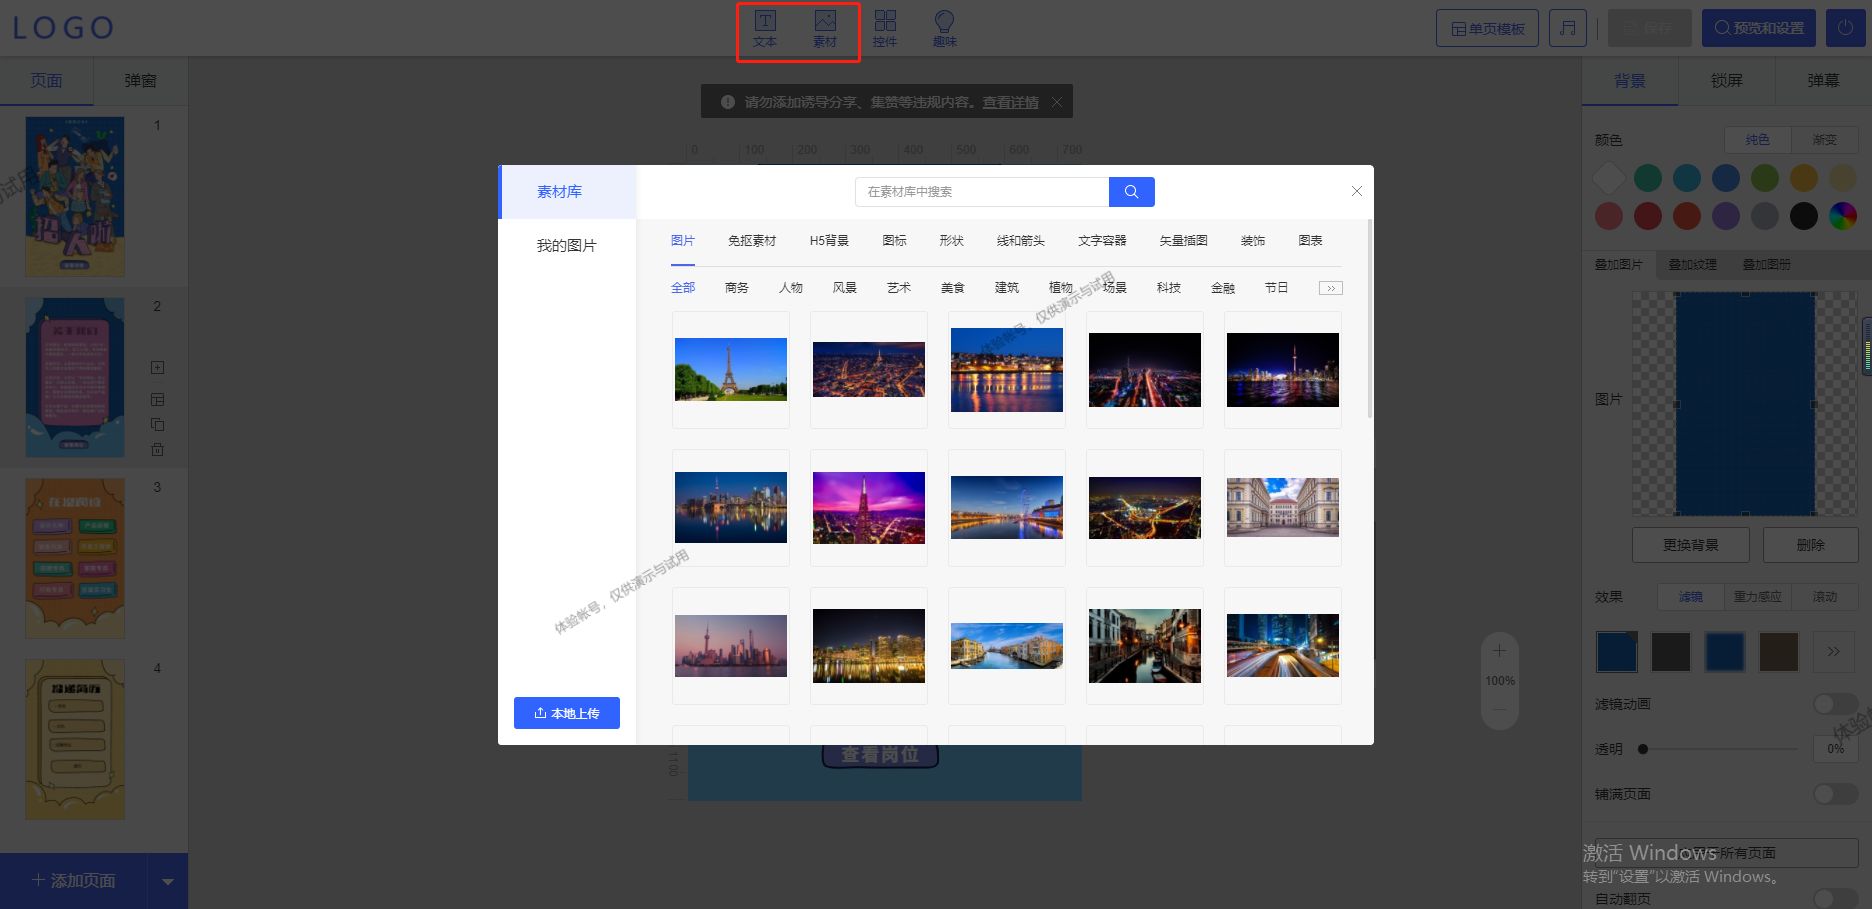
Task: Open the 查看详情 link in the notice
Action: (1010, 102)
